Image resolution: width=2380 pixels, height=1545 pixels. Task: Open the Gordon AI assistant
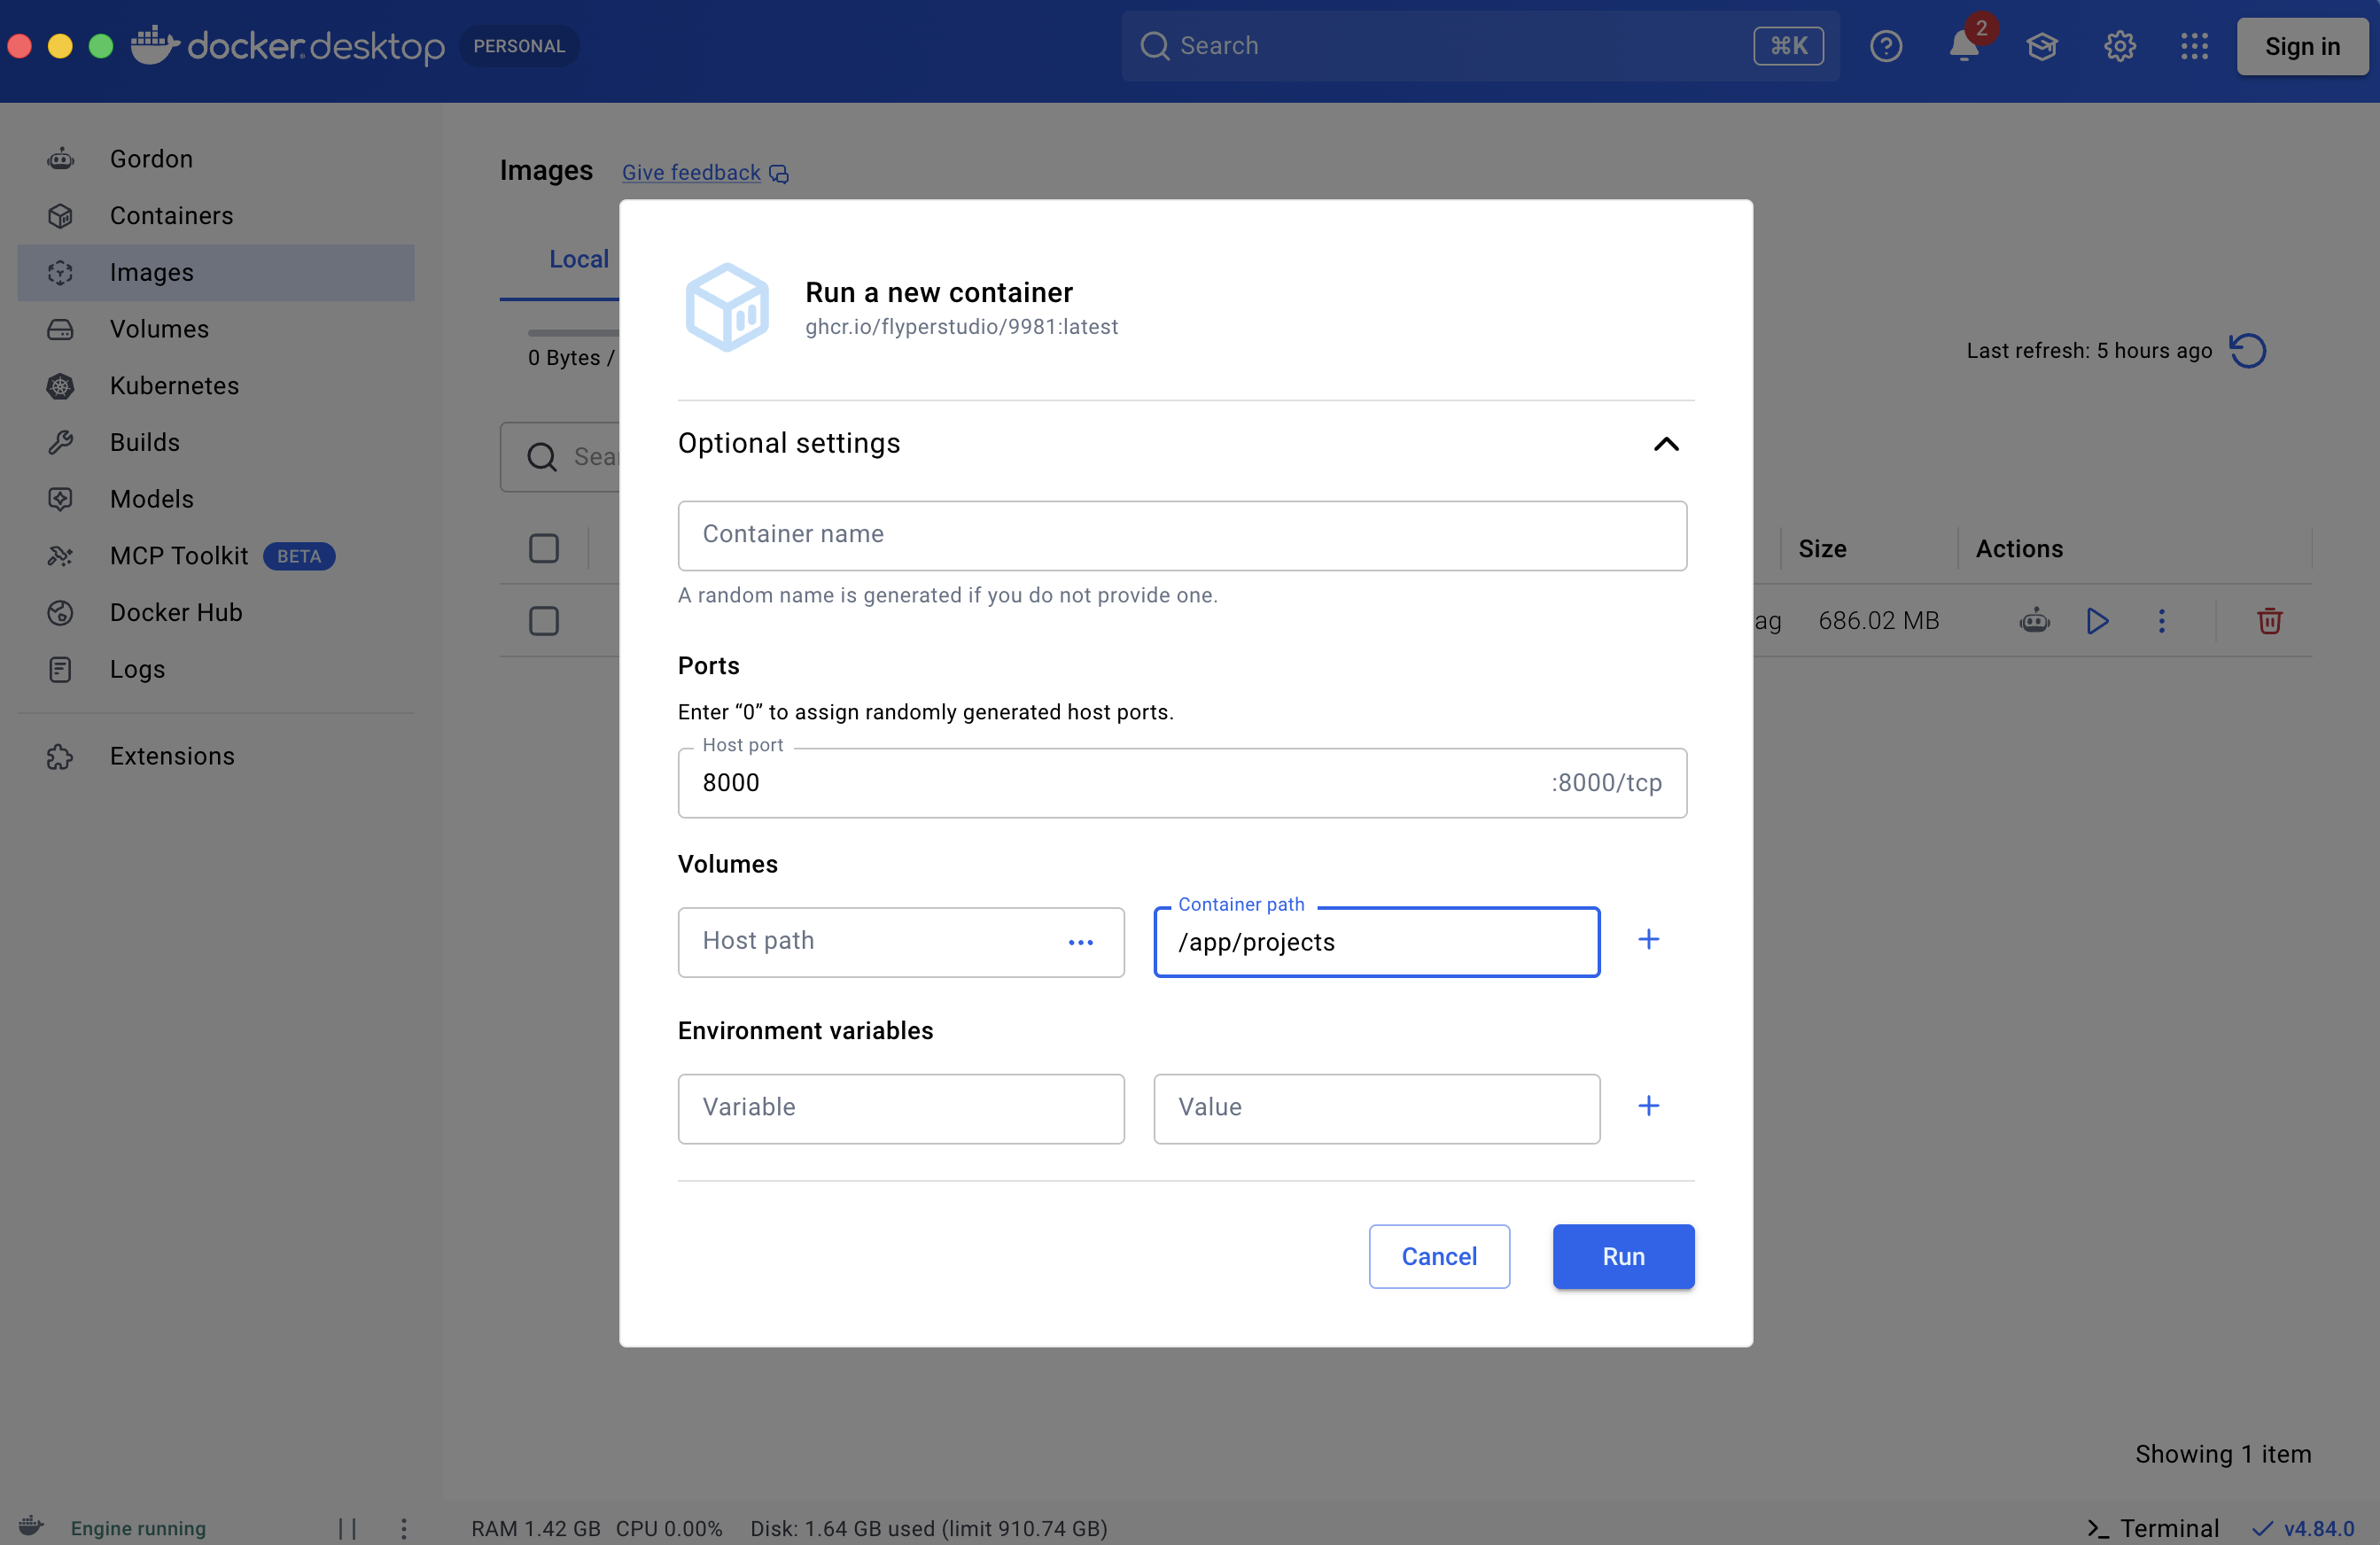pos(215,159)
